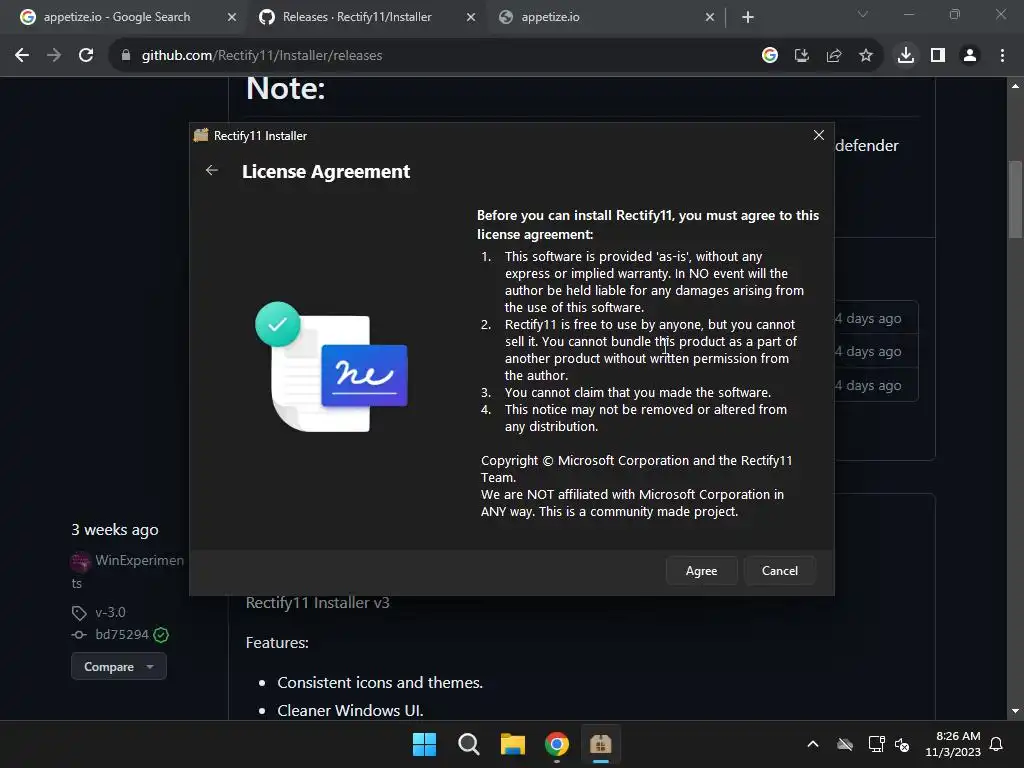Open commit bd75294 link
This screenshot has width=1024, height=768.
tap(122, 635)
